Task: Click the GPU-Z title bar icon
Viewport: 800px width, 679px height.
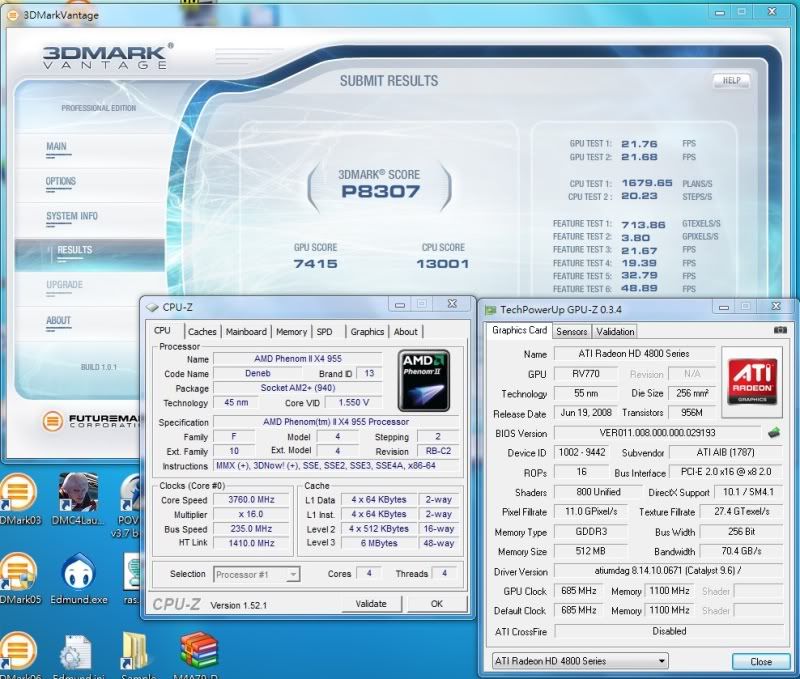Action: (x=490, y=310)
